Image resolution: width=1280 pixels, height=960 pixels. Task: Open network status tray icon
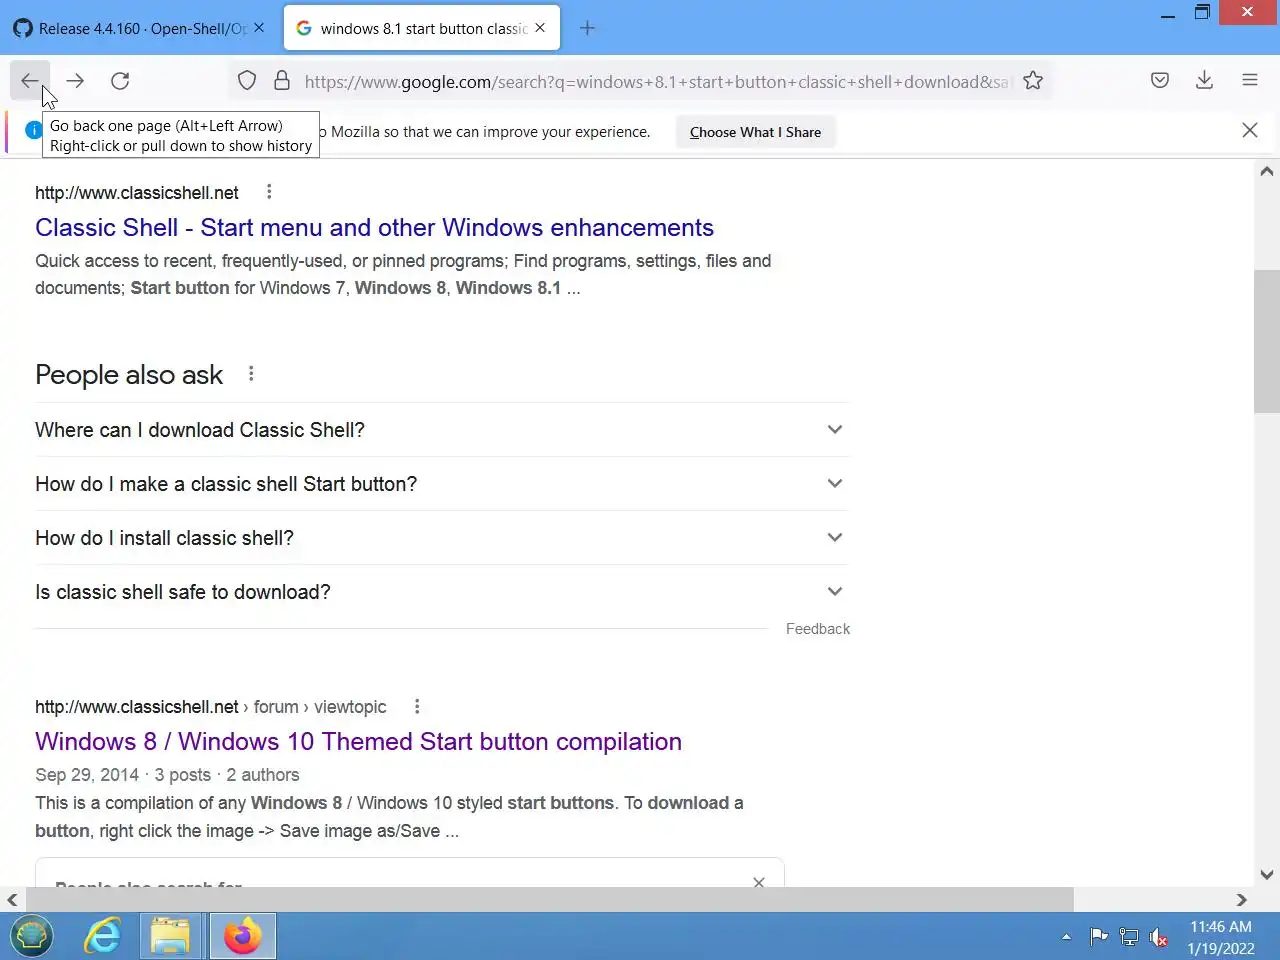(x=1129, y=937)
